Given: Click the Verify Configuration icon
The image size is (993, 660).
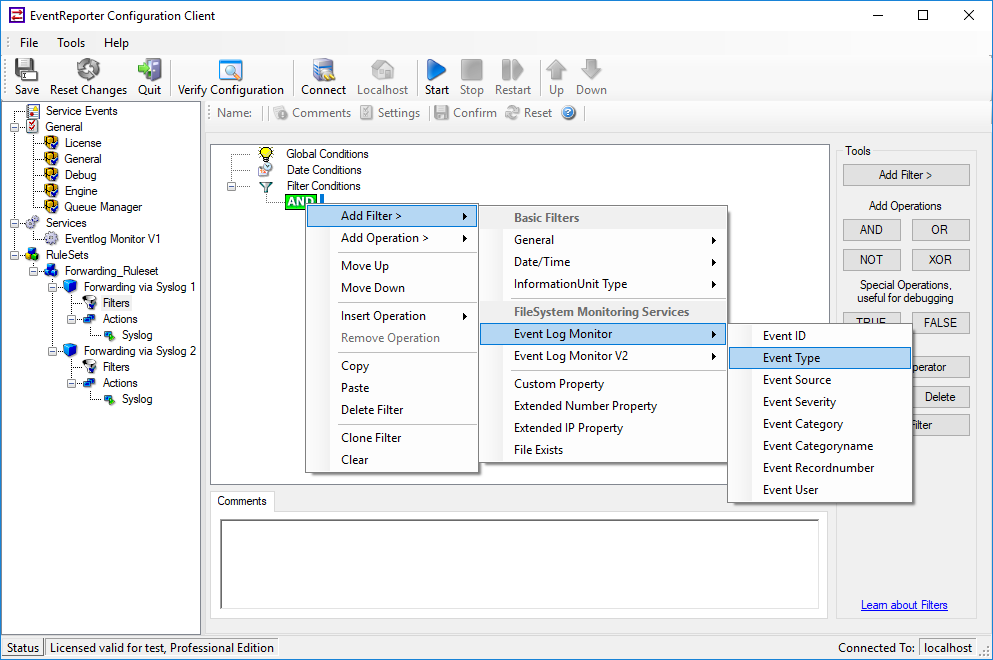Looking at the screenshot, I should pos(231,70).
